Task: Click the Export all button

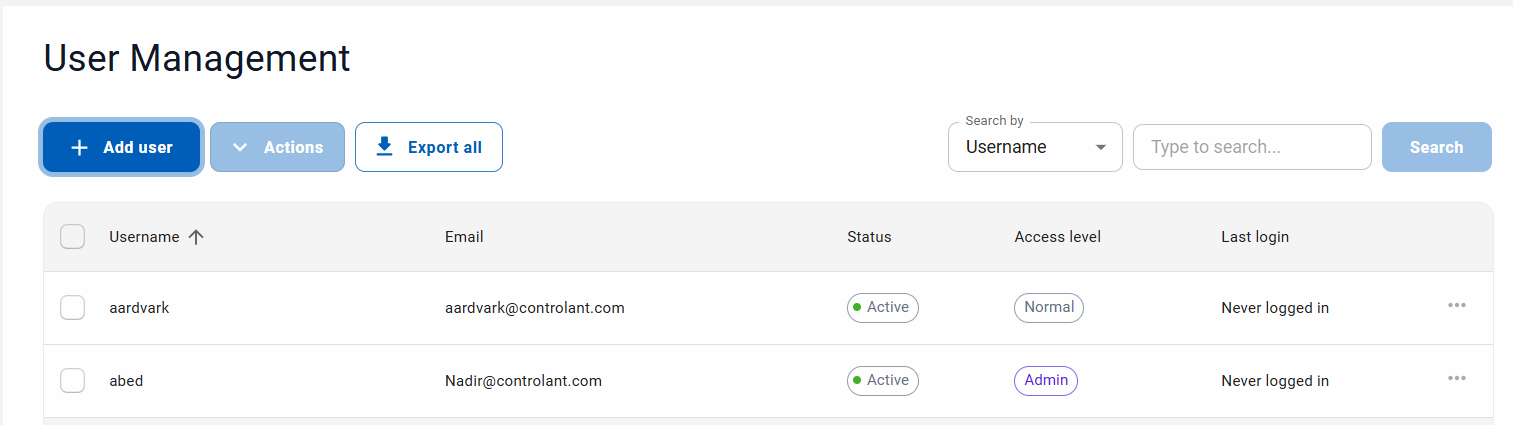Action: tap(429, 148)
